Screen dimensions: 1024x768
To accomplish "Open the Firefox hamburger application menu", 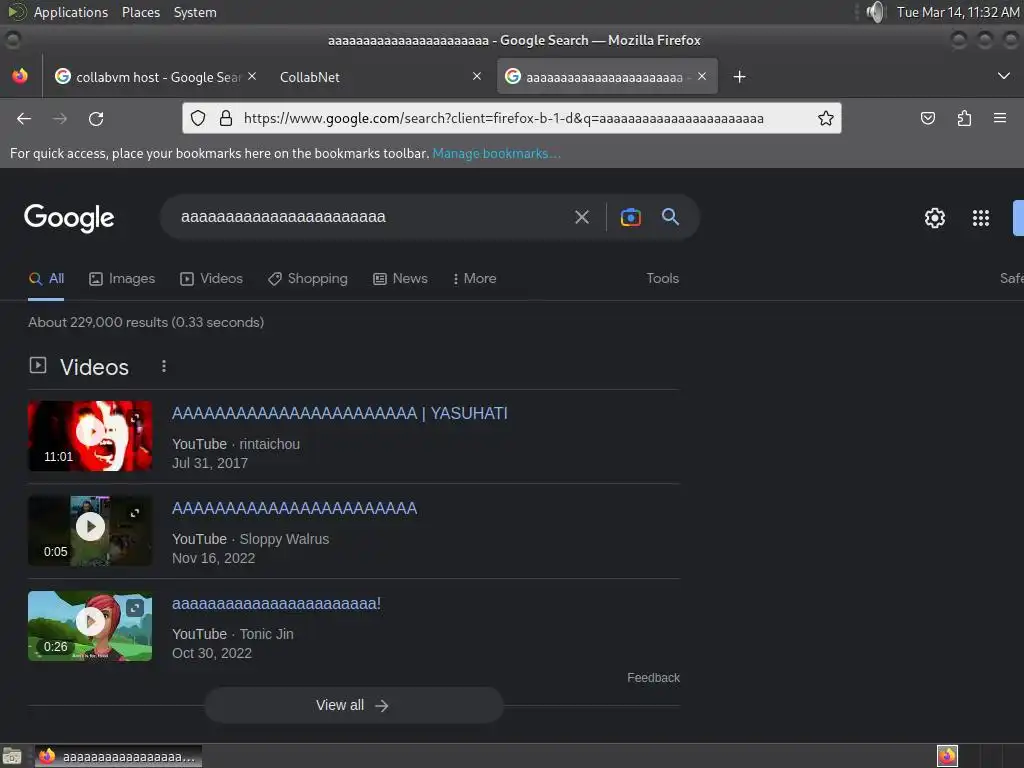I will coord(1000,118).
